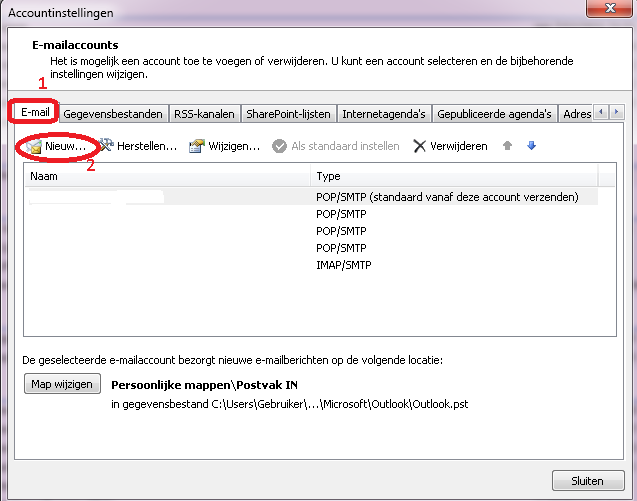Sort the list by the Naam column header
637x501 pixels.
167,176
